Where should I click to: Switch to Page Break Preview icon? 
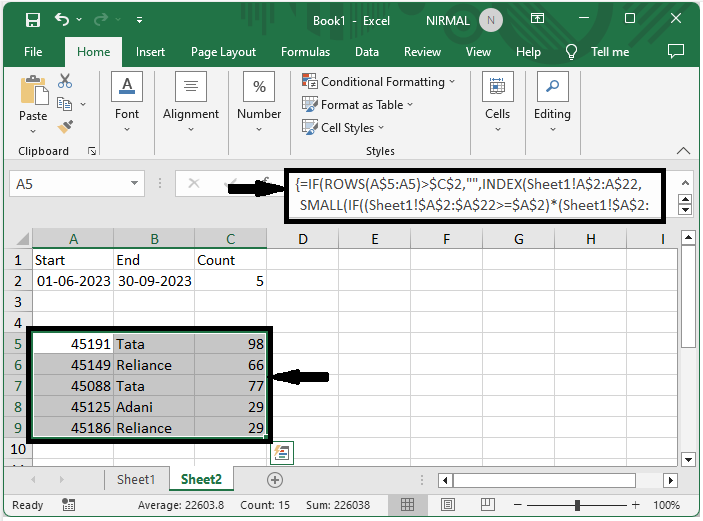coord(487,505)
